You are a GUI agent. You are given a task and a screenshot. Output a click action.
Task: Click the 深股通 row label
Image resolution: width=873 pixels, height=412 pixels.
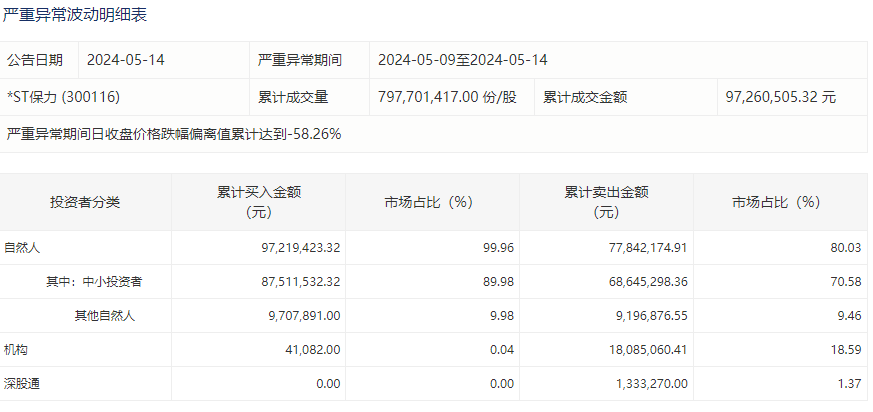(x=22, y=383)
